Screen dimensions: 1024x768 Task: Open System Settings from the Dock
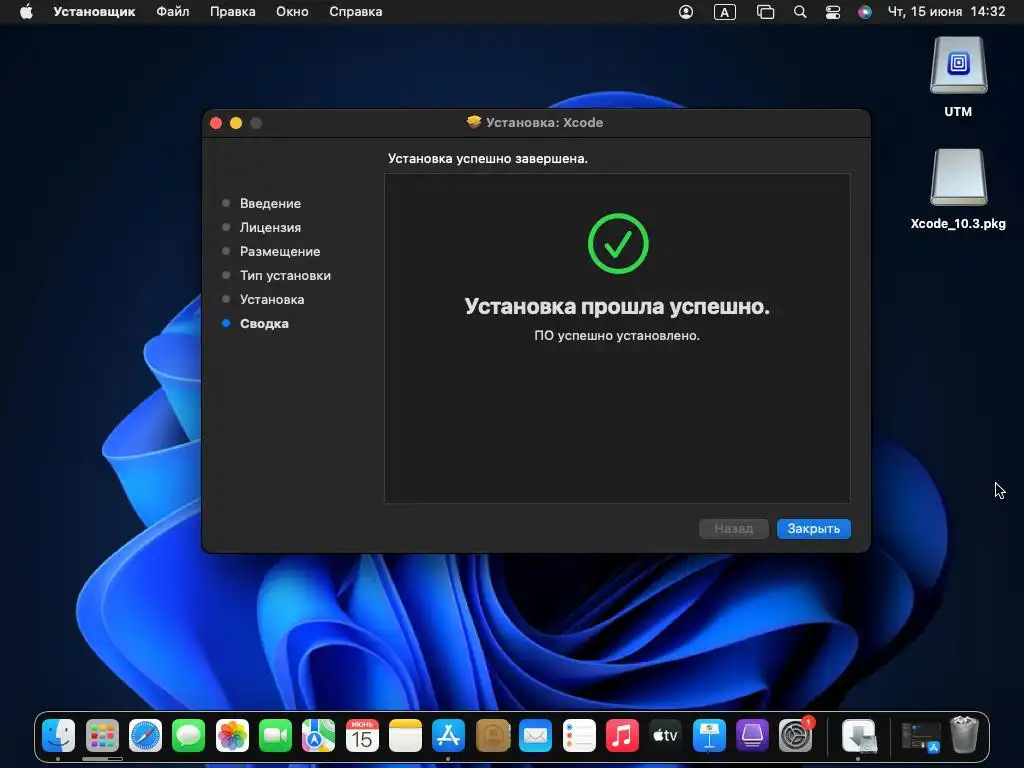pyautogui.click(x=795, y=736)
